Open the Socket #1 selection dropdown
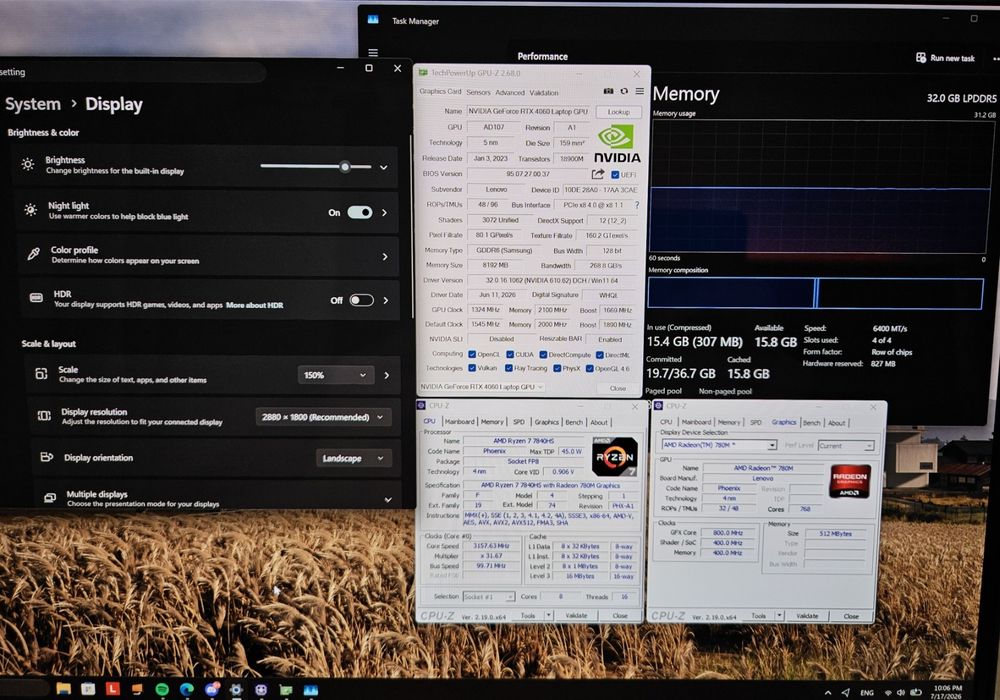 click(489, 597)
